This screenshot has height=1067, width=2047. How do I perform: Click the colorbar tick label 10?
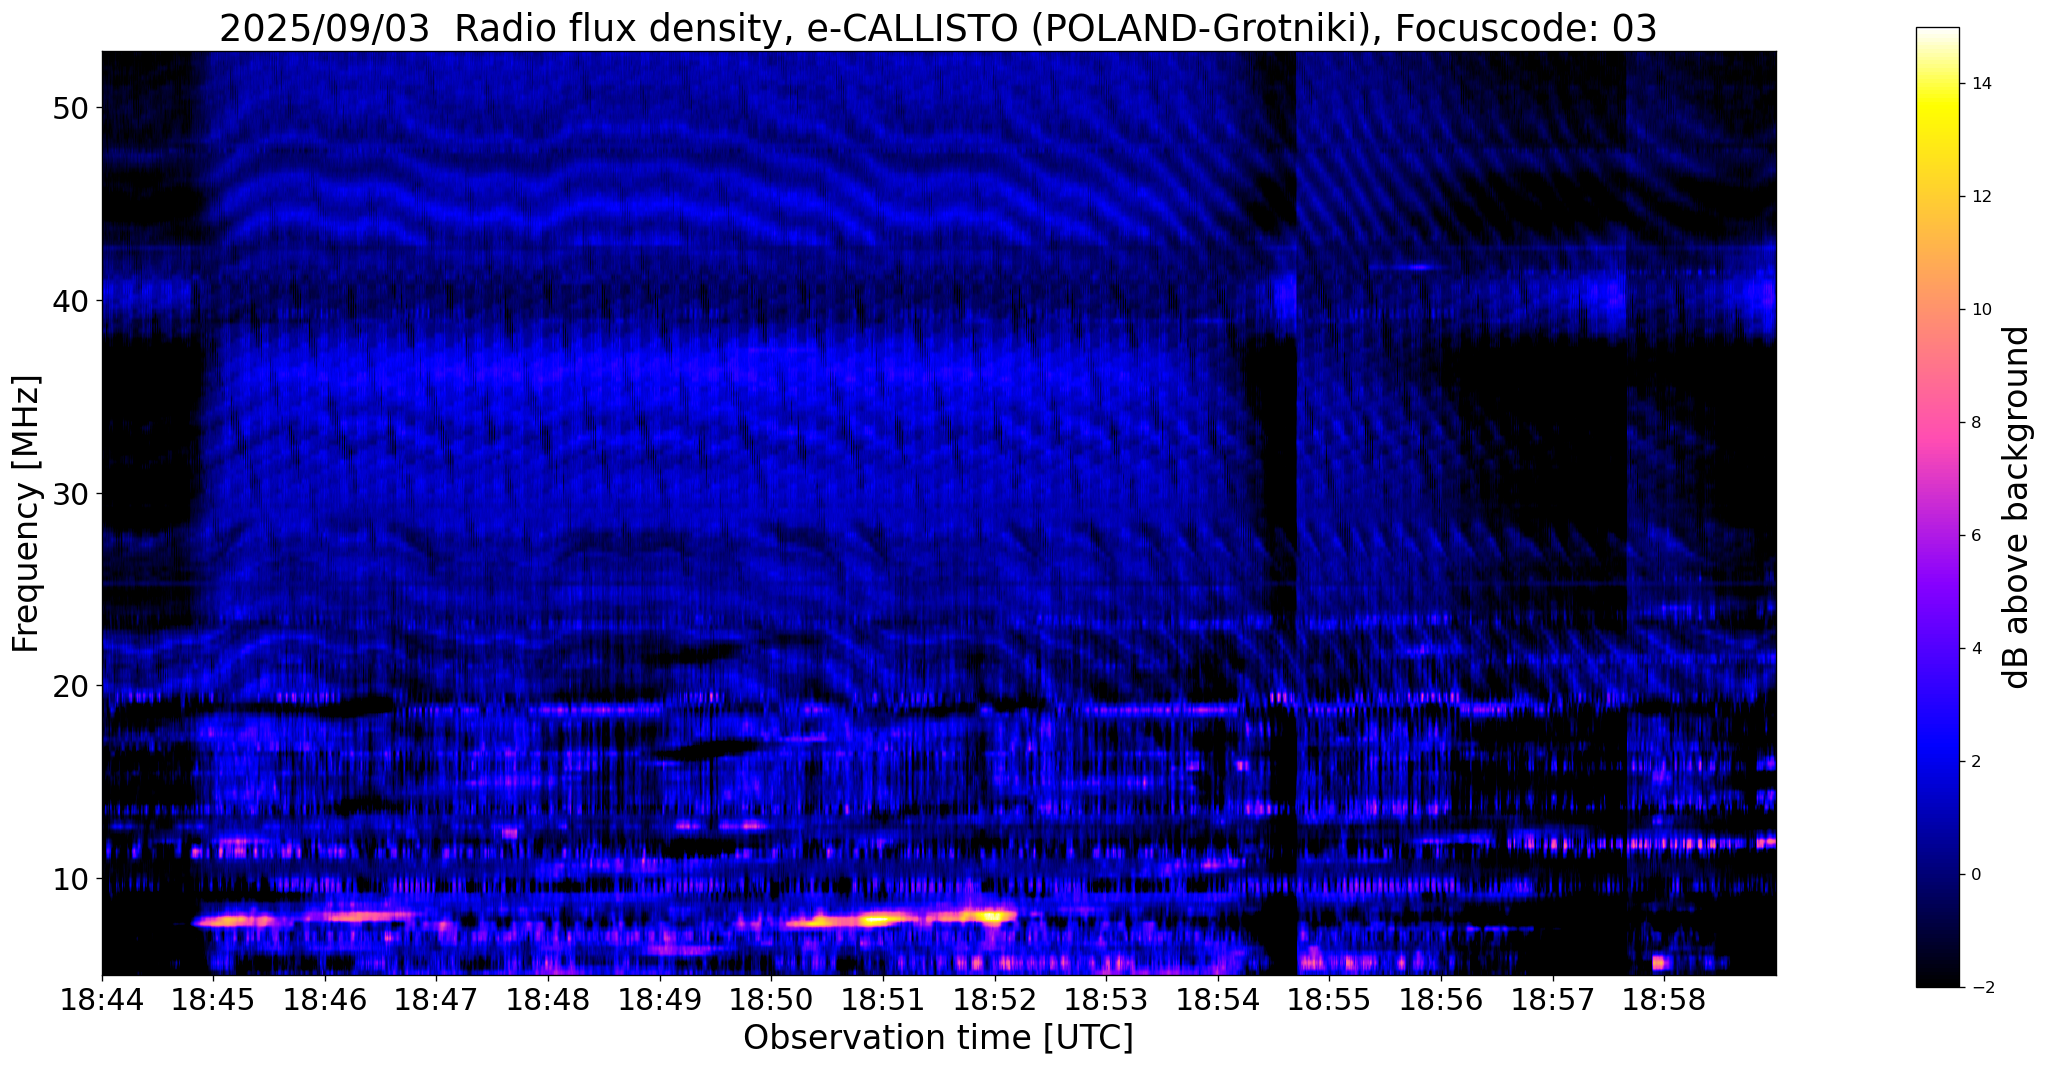coord(1981,310)
